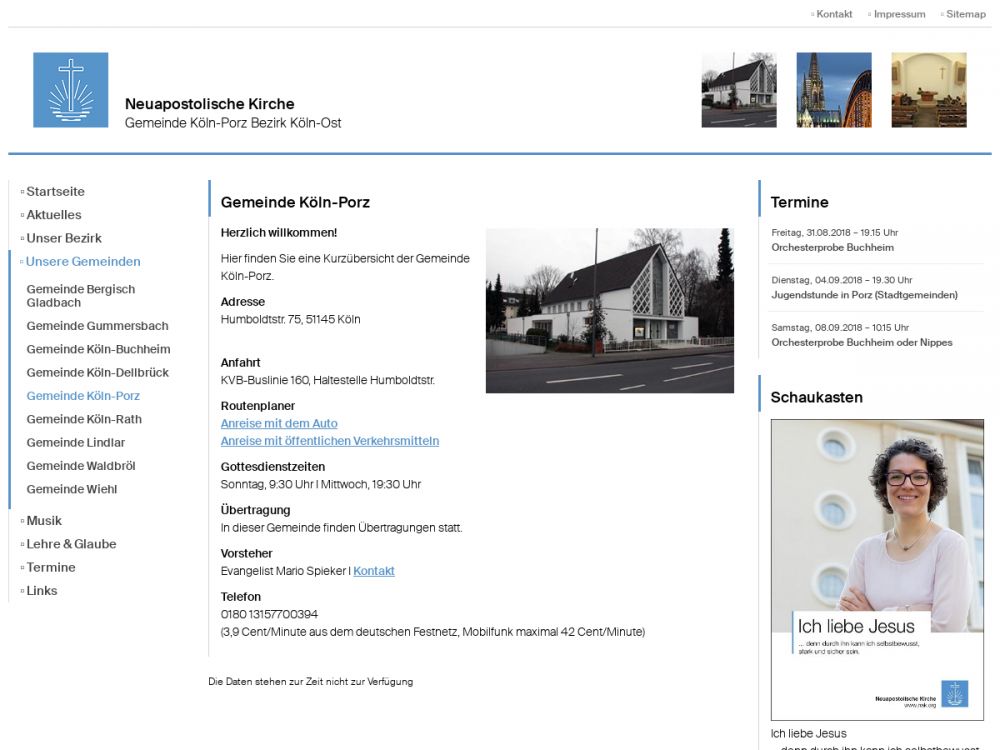Go to Kontakt in the top bar
Viewport: 1000px width, 750px height.
(834, 14)
